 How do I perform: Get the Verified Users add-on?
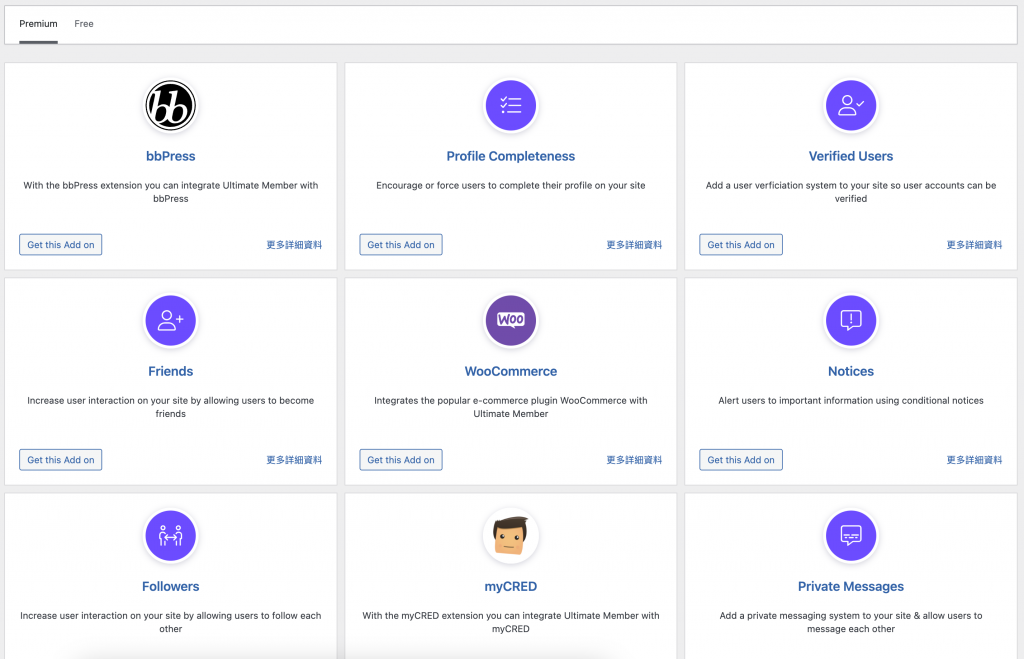741,245
